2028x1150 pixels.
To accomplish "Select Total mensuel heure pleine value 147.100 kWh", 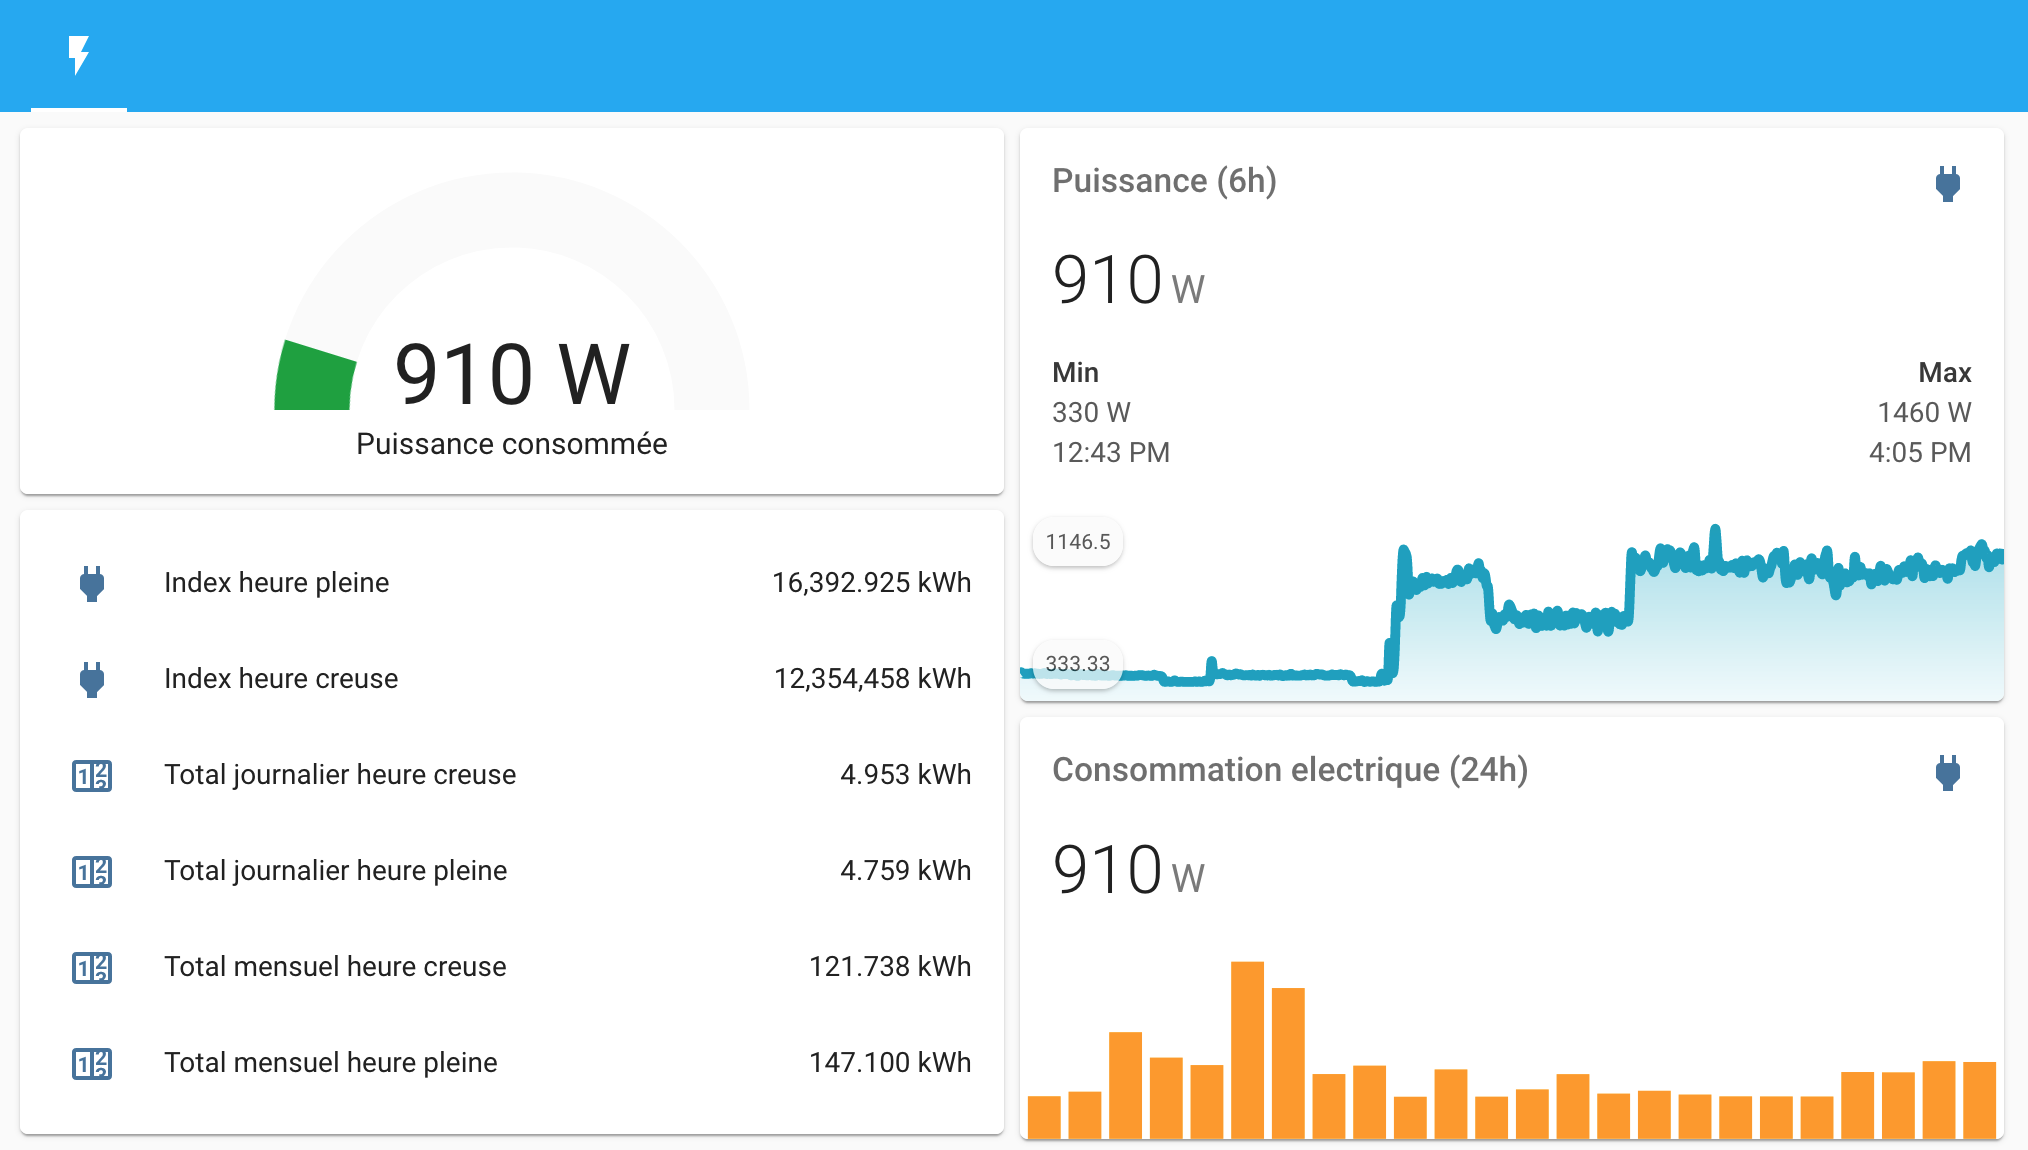I will click(x=889, y=1063).
